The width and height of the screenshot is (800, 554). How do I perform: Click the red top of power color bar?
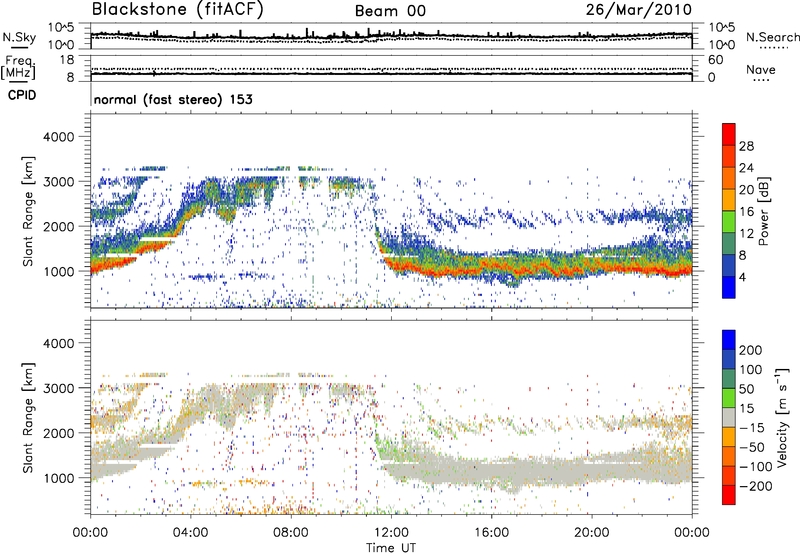click(x=729, y=134)
